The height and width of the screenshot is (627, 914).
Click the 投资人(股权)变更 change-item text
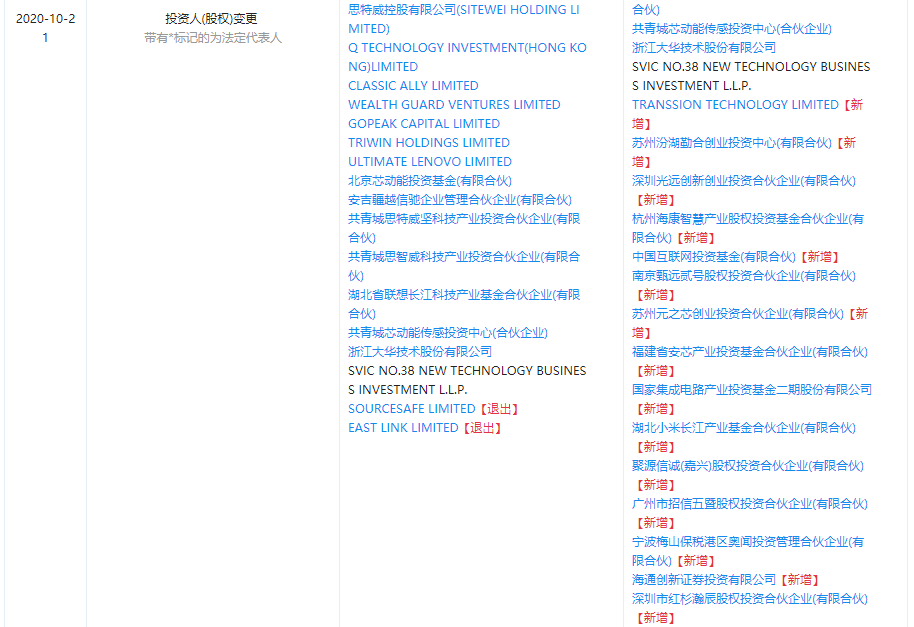coord(211,19)
